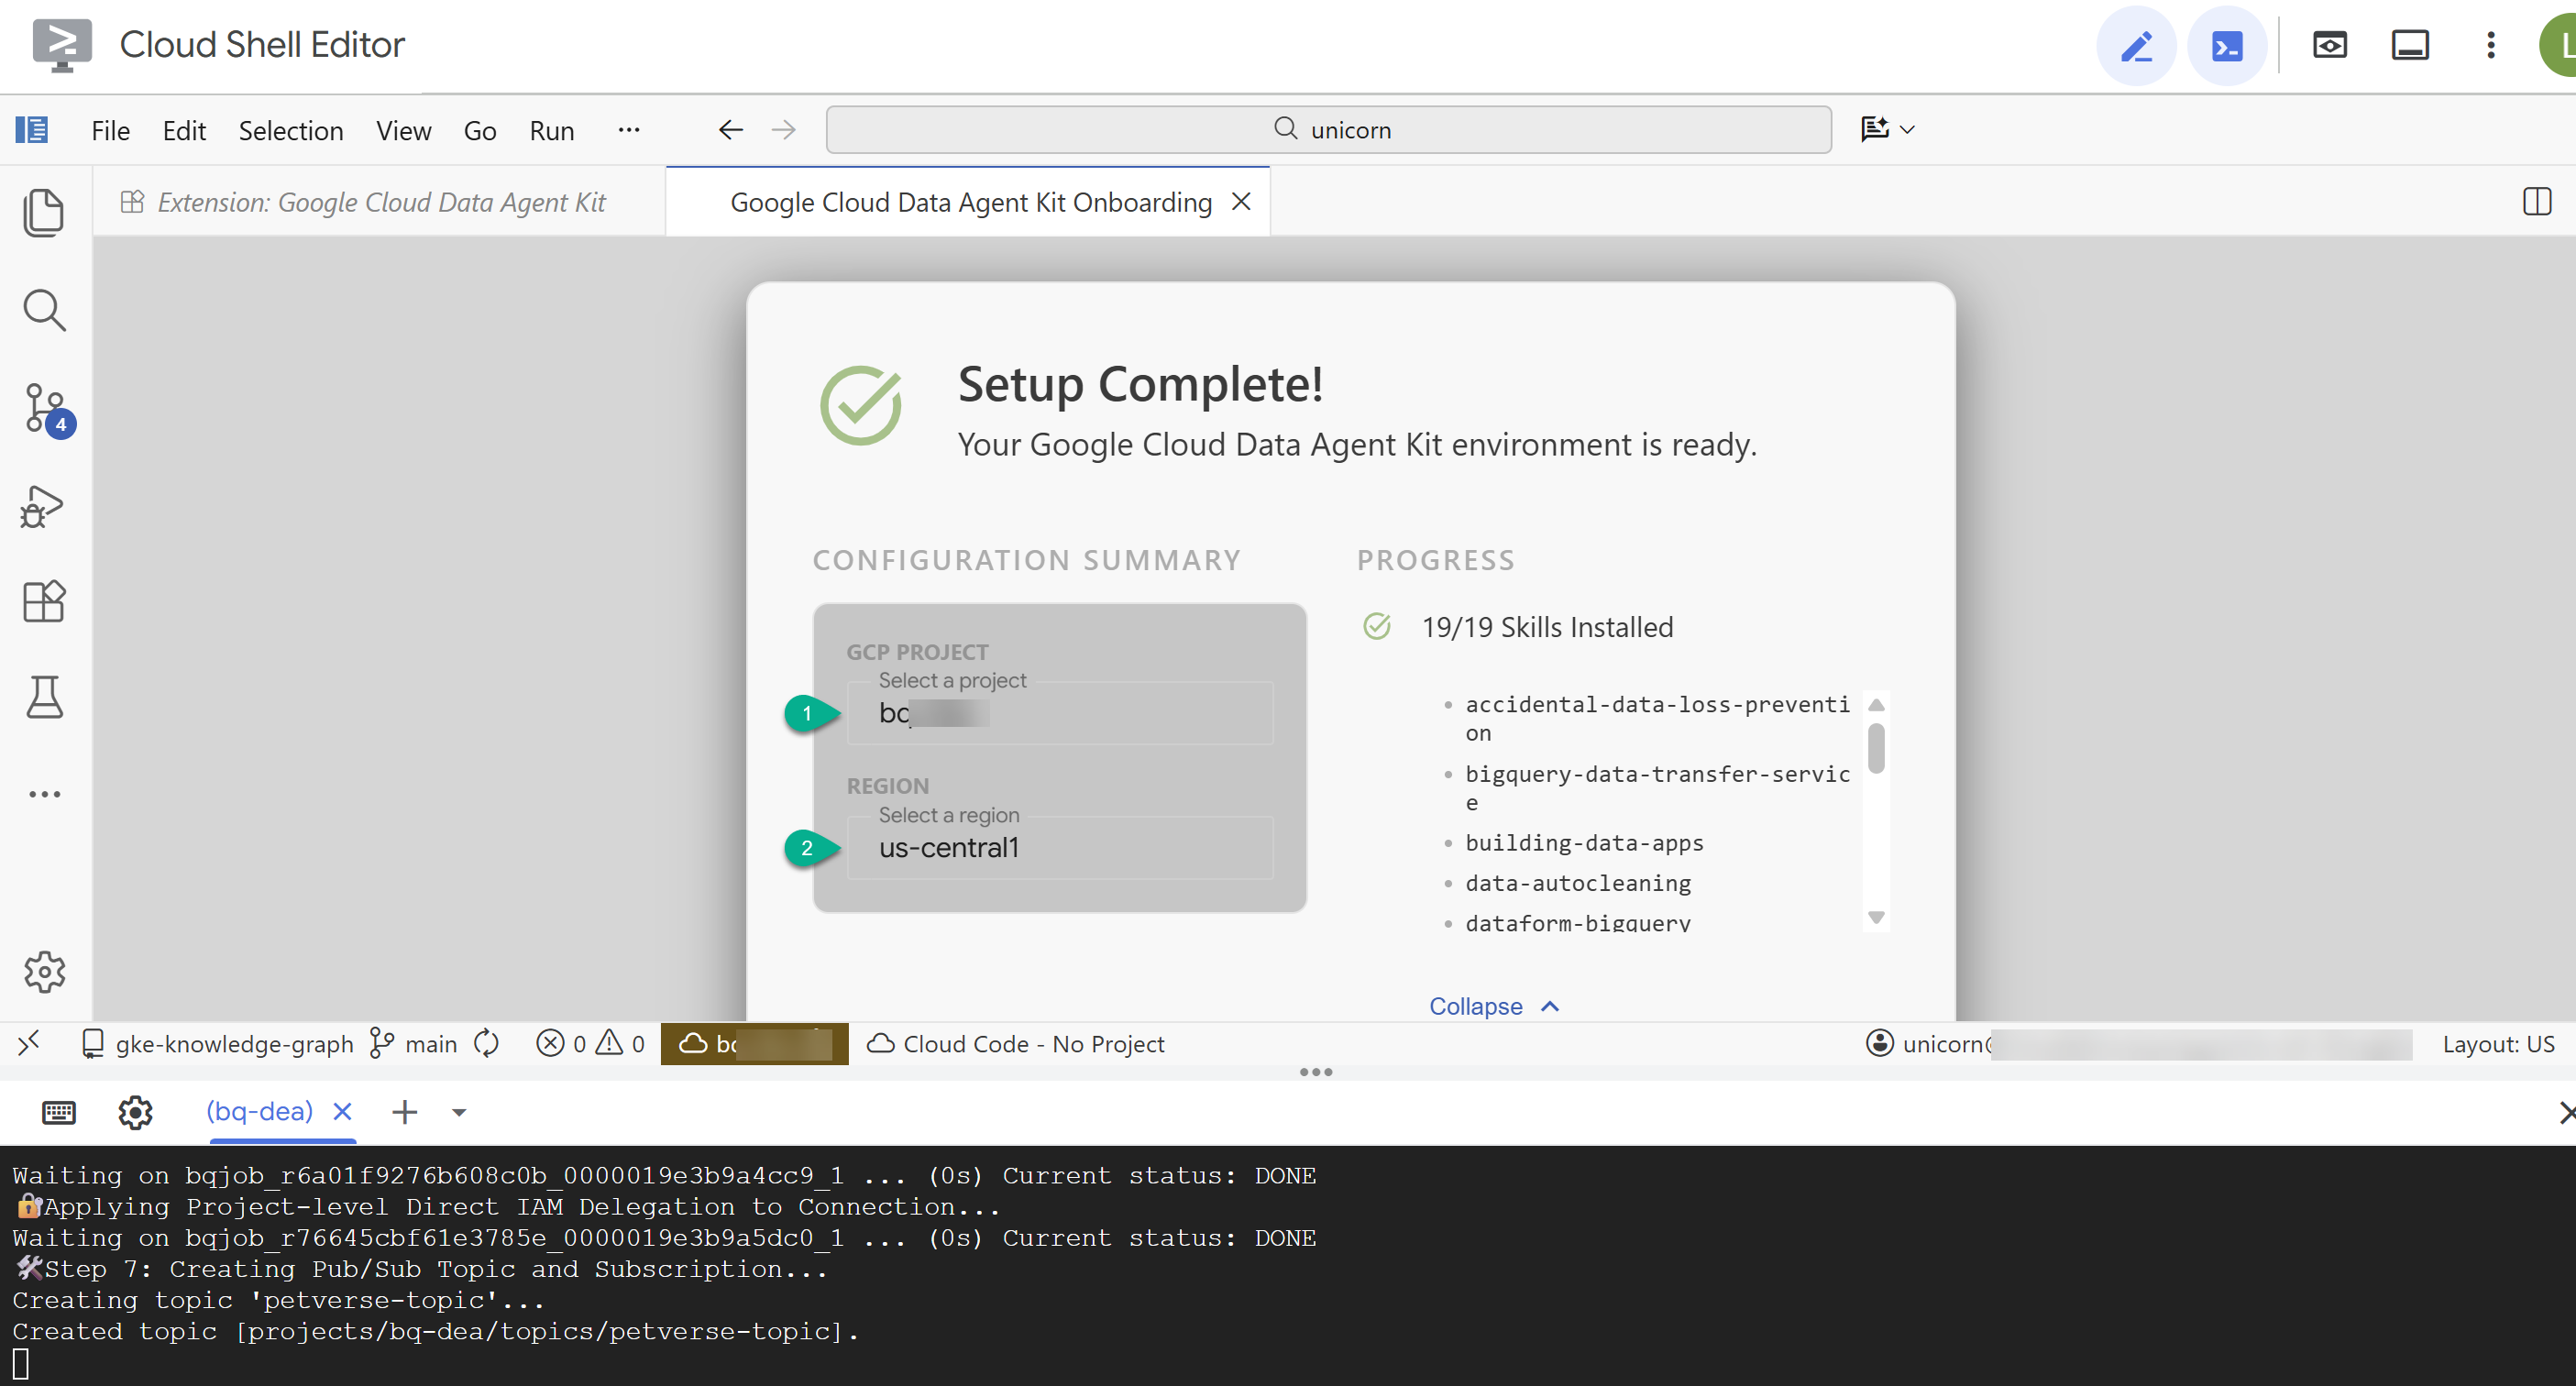Show additional sidebar views ellipsis
The height and width of the screenshot is (1386, 2576).
pyautogui.click(x=44, y=794)
